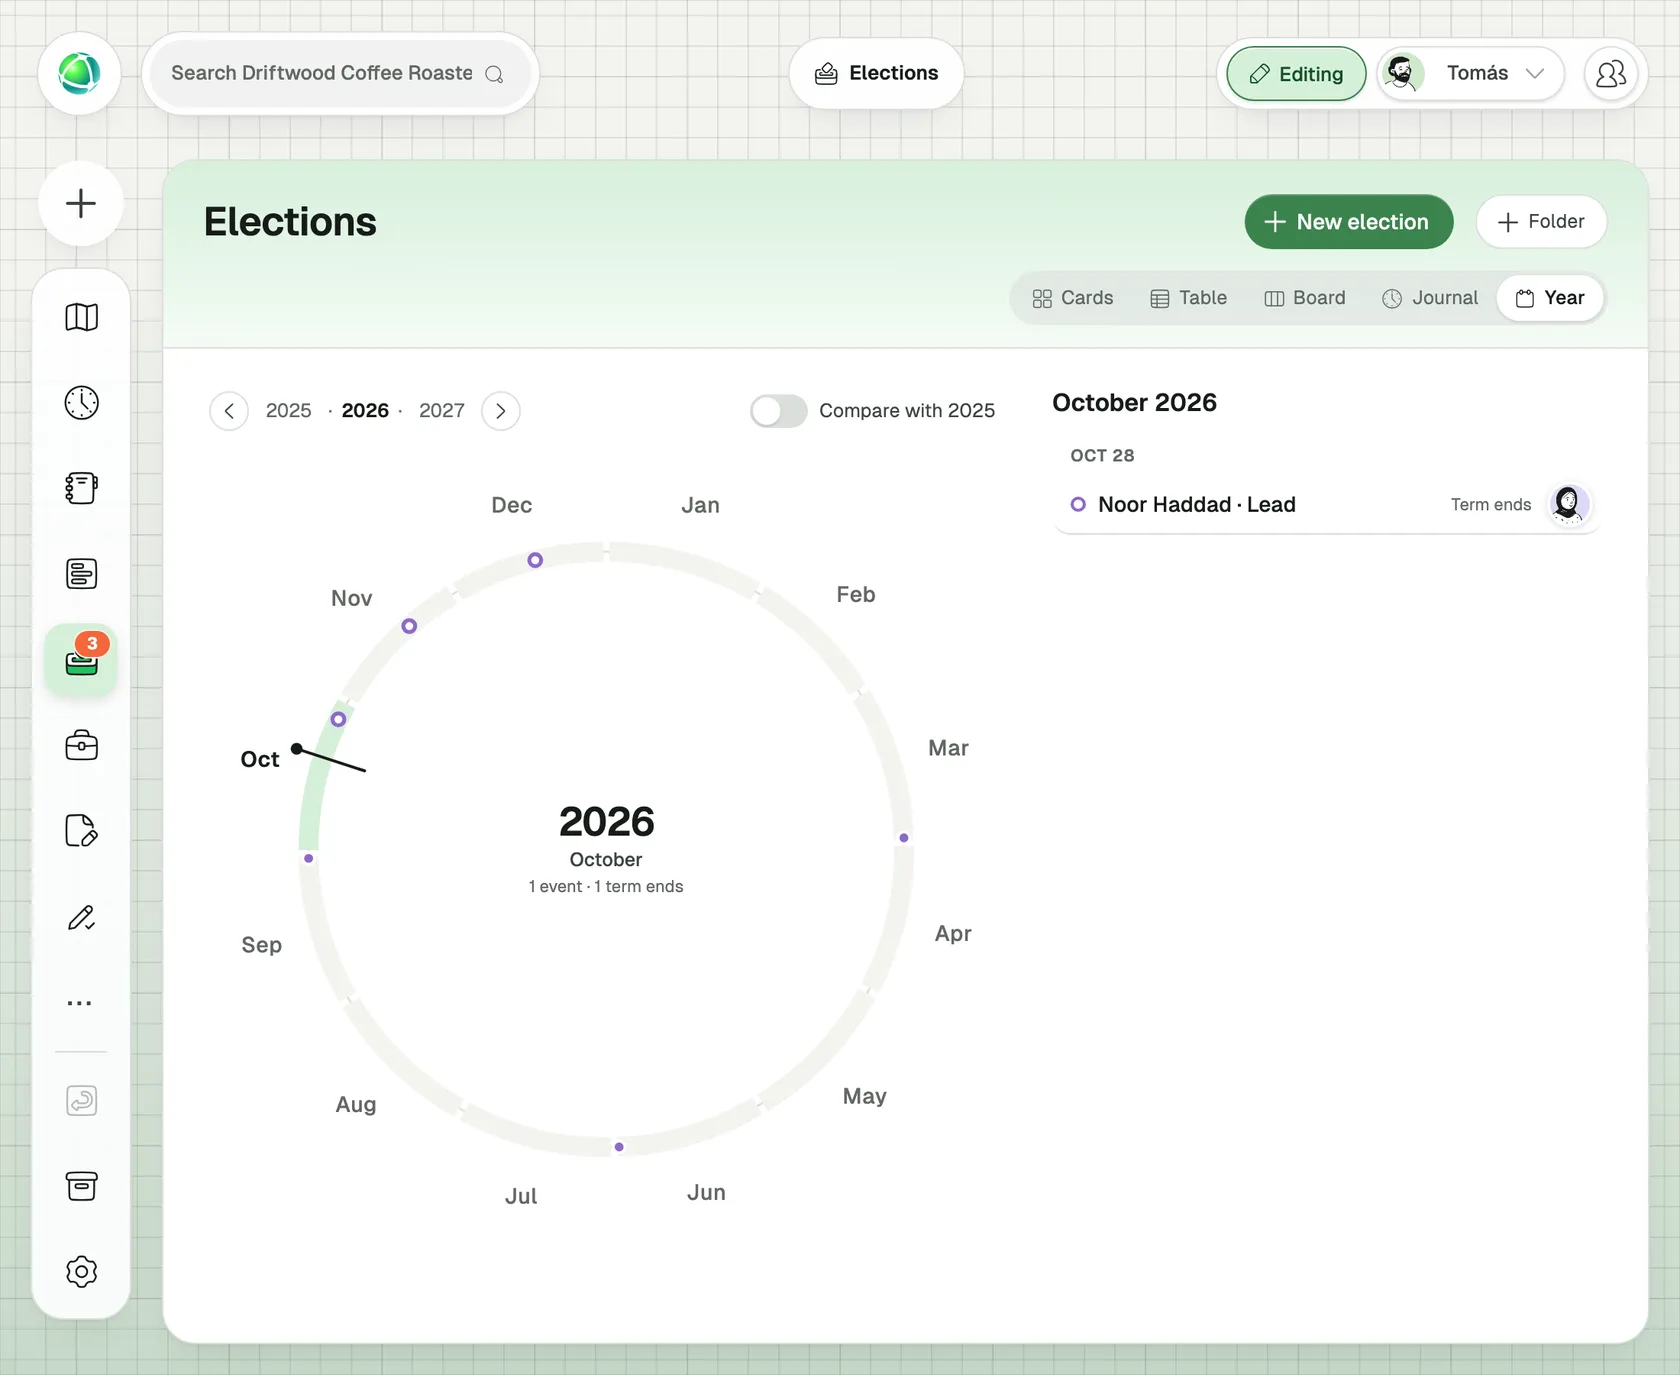
Task: Open the map icon in the sidebar
Action: pos(81,317)
